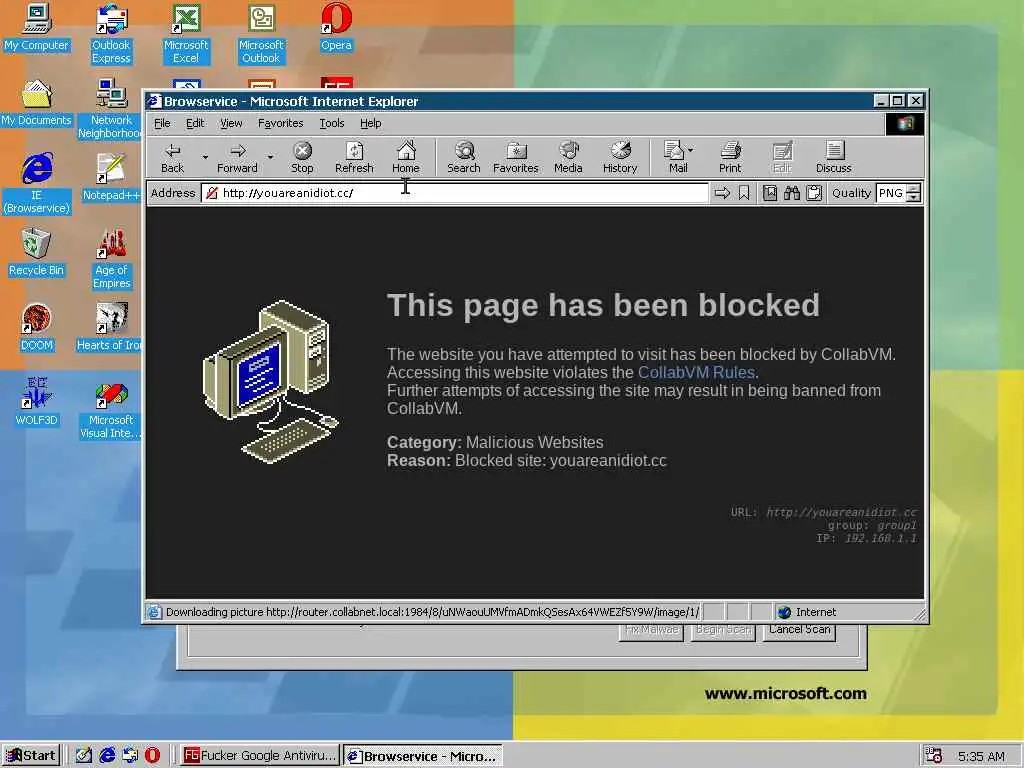Open the Opera desktop icon
Viewport: 1024px width, 768px height.
(336, 27)
